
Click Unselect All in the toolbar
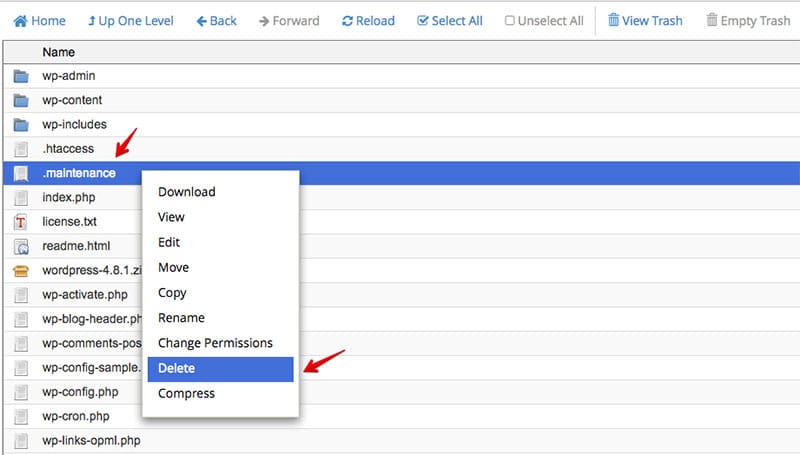tap(544, 21)
